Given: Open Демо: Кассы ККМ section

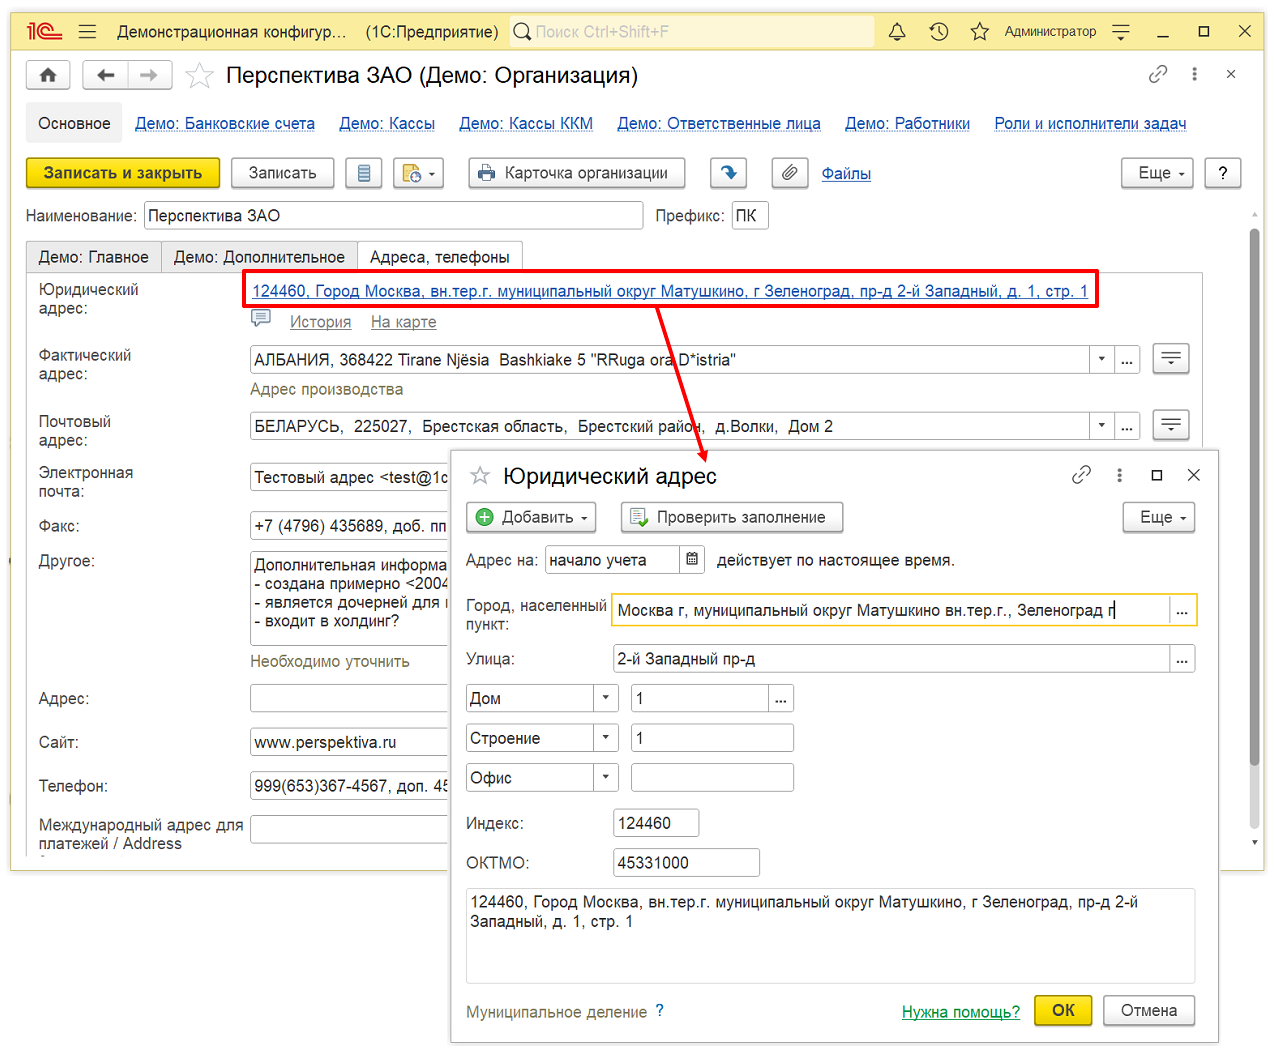Looking at the screenshot, I should tap(526, 123).
